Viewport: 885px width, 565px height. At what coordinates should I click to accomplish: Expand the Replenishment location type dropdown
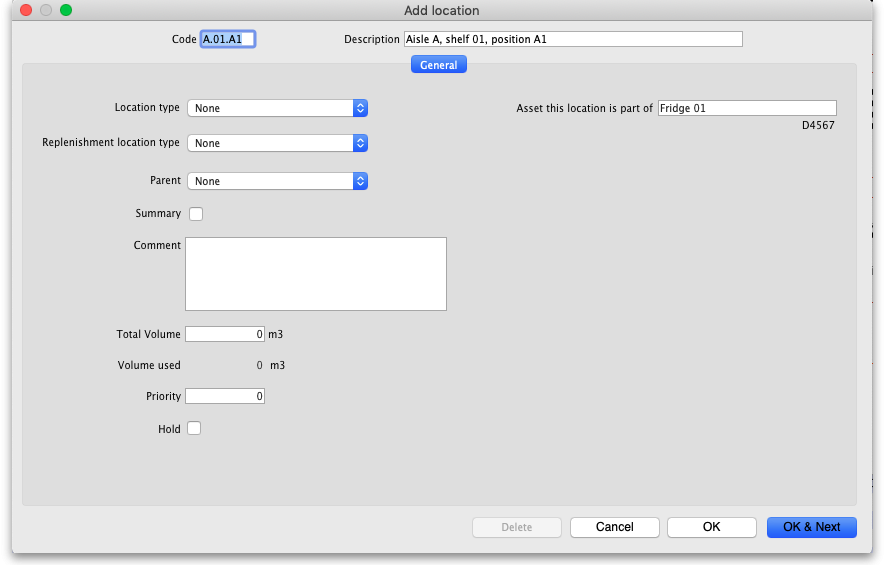(x=277, y=143)
